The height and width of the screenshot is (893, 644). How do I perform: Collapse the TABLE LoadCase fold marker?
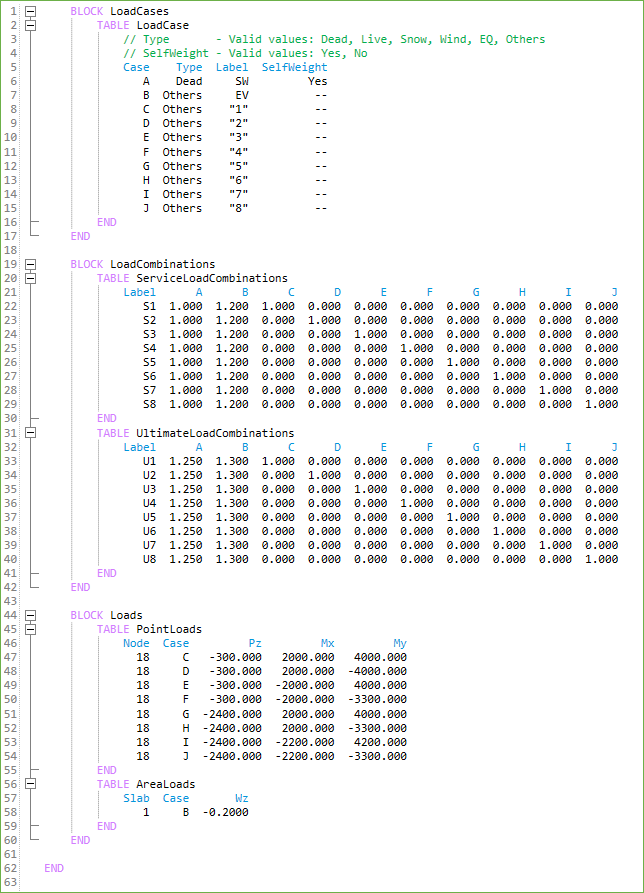30,25
